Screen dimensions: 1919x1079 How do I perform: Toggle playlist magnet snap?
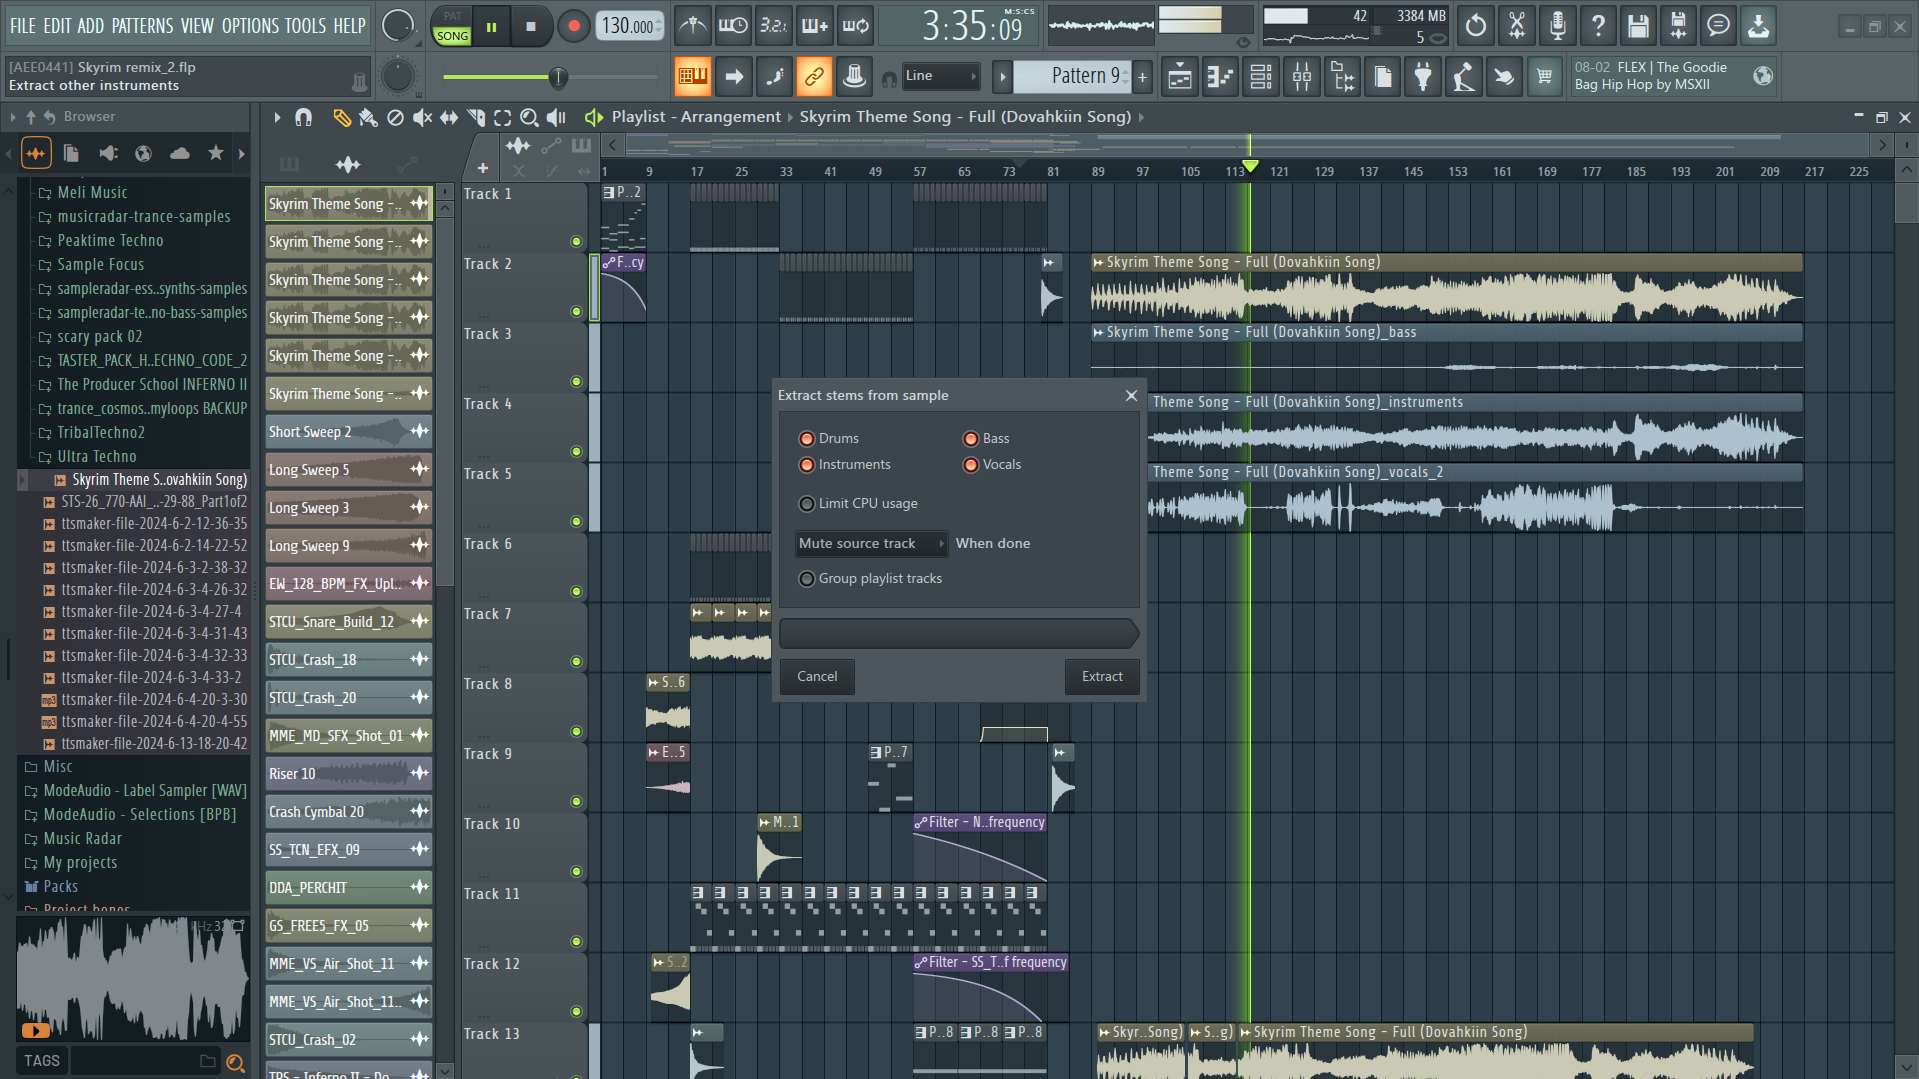pos(303,118)
